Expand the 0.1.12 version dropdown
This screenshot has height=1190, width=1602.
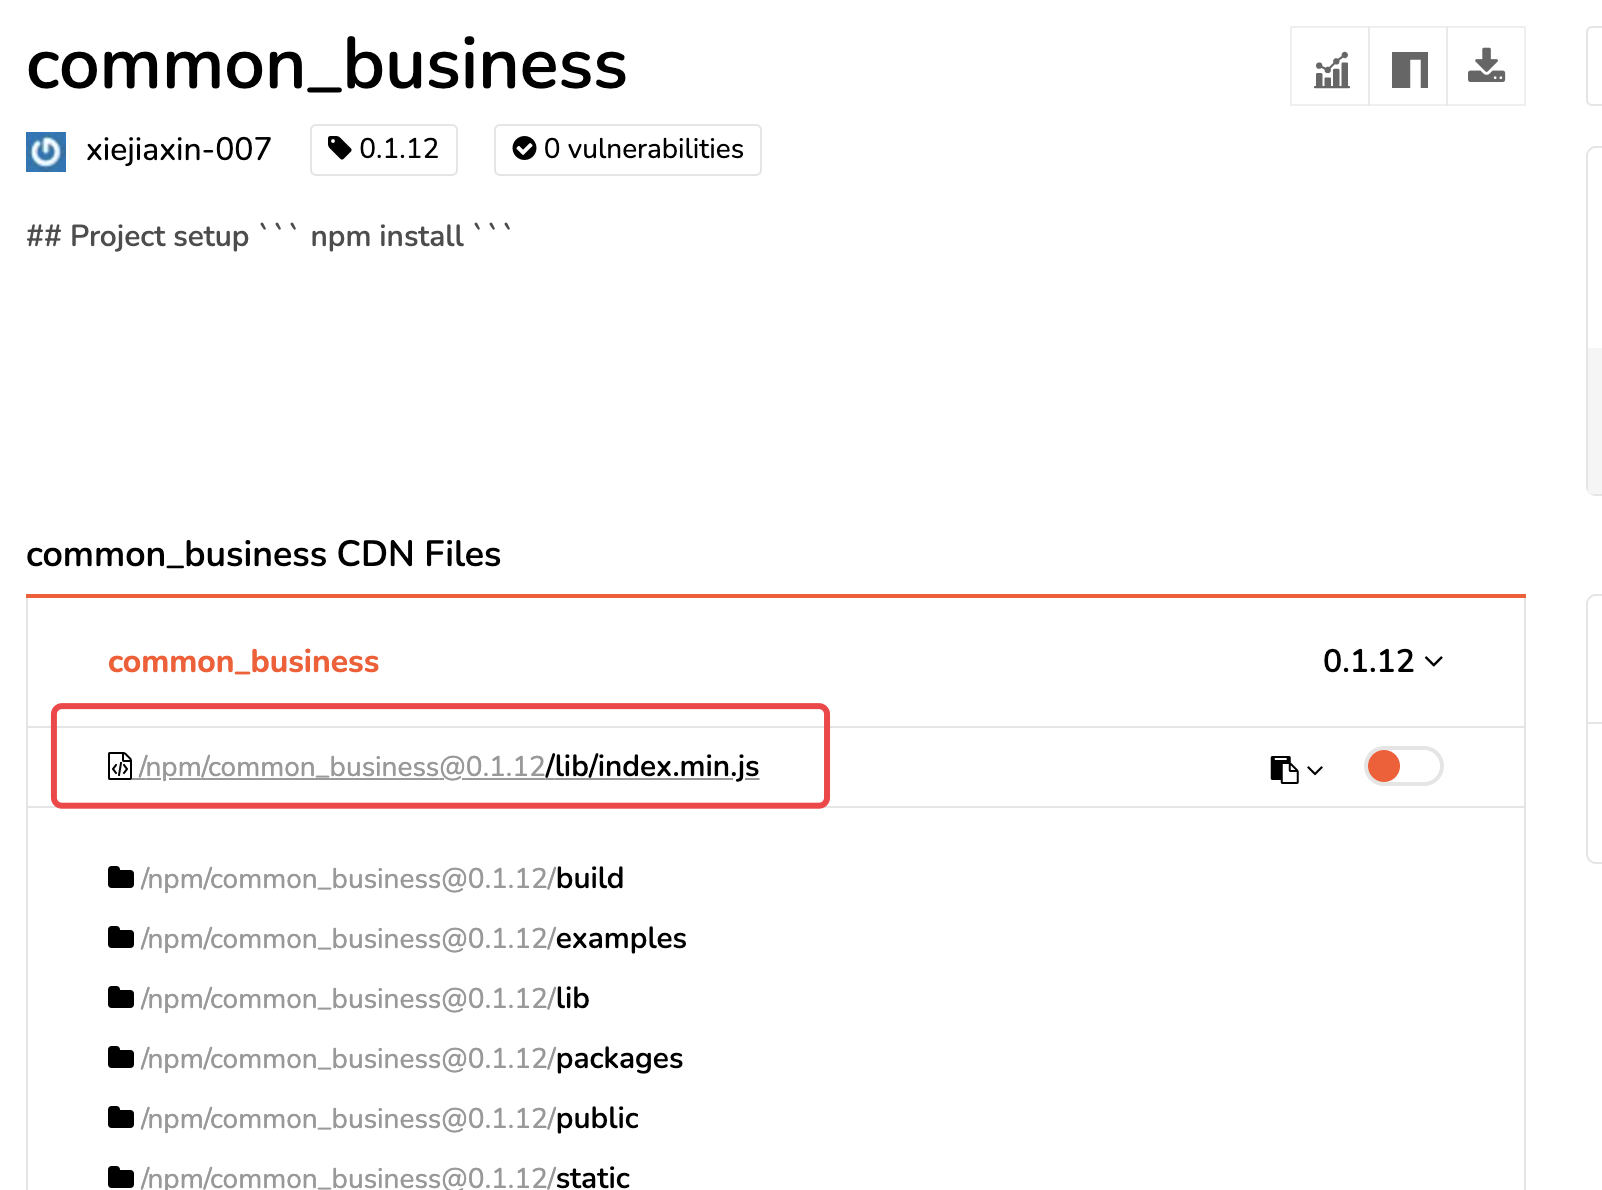click(1383, 661)
